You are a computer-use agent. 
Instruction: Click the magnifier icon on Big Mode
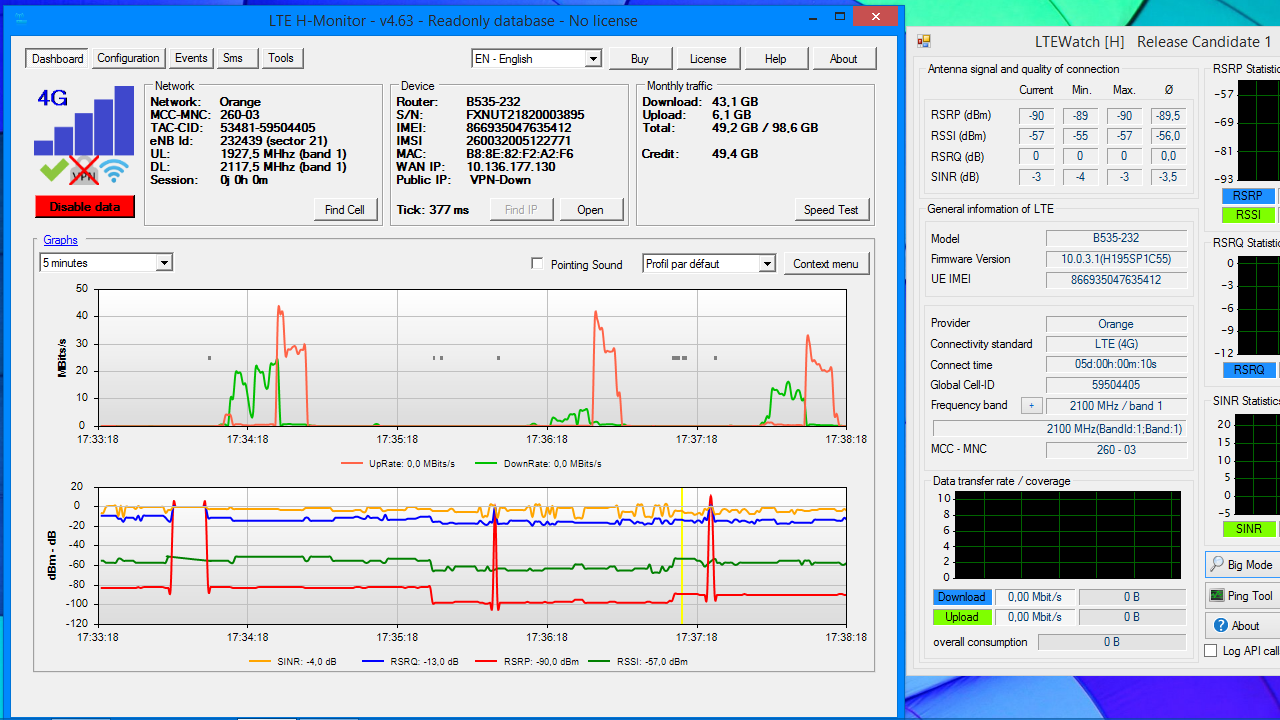point(1217,564)
